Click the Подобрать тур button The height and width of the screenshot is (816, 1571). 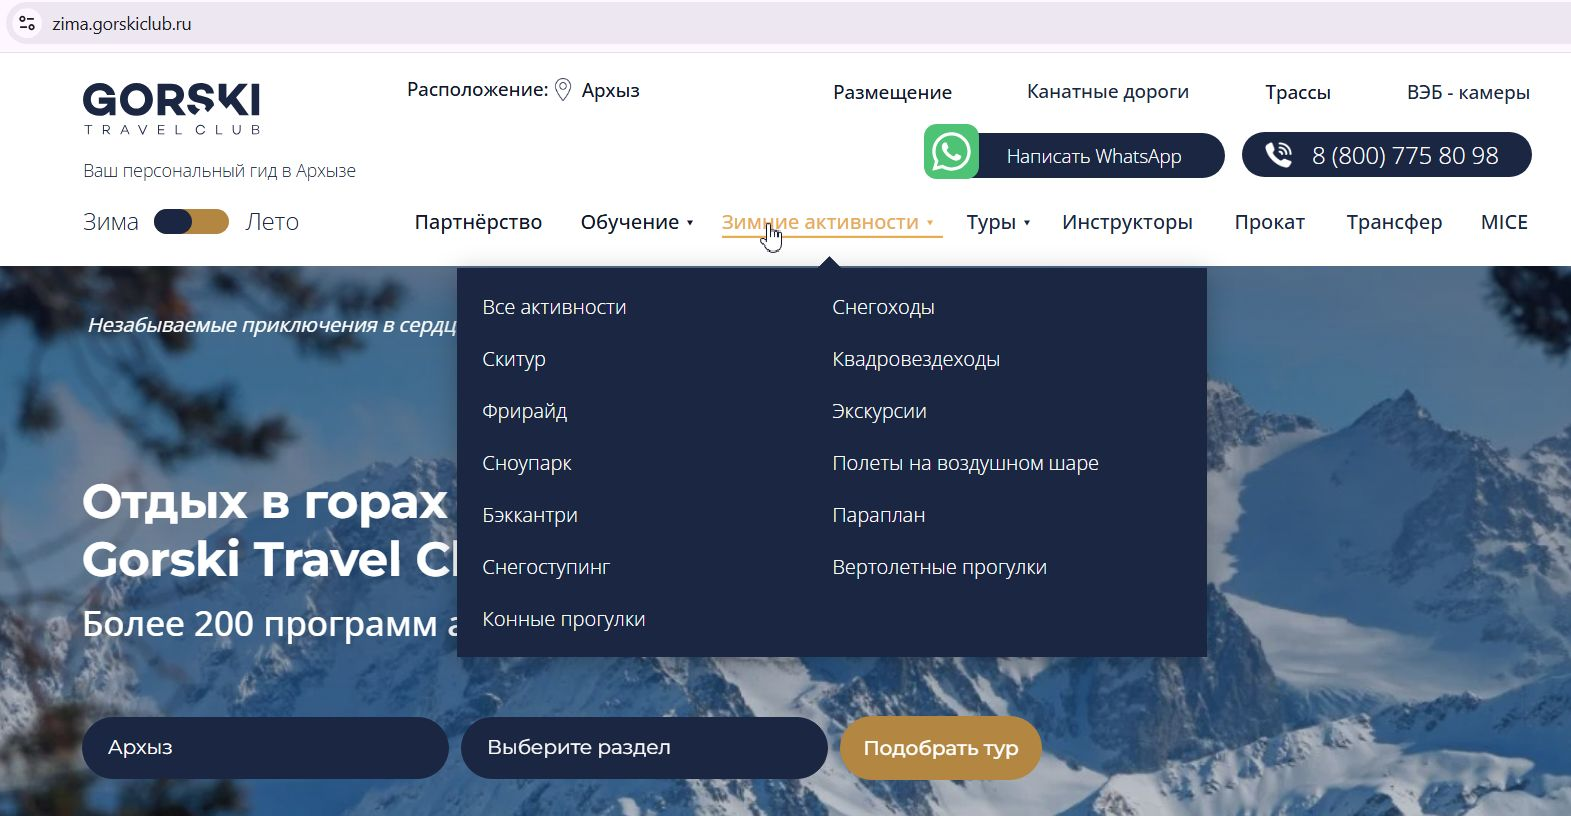941,748
